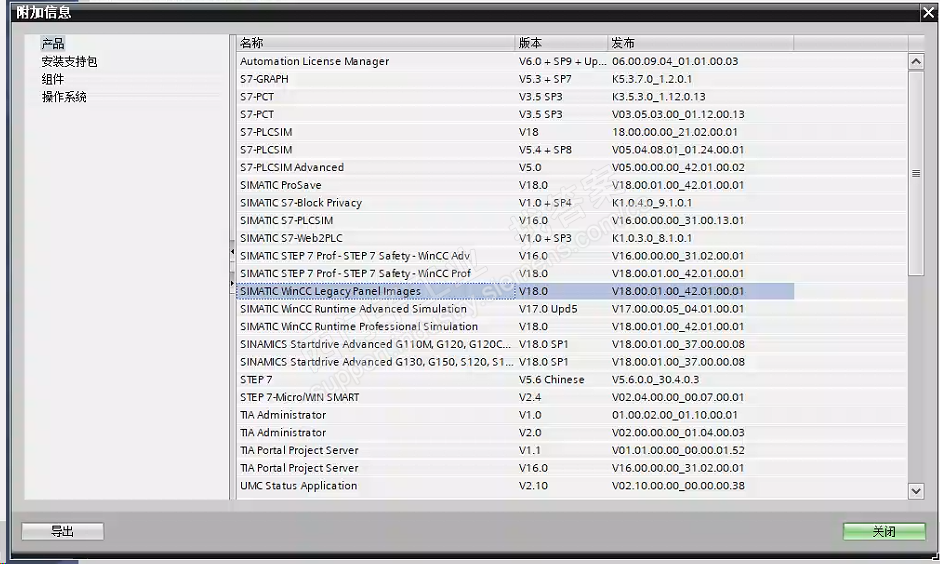
Task: Sort by the 名称 column header
Action: [375, 43]
